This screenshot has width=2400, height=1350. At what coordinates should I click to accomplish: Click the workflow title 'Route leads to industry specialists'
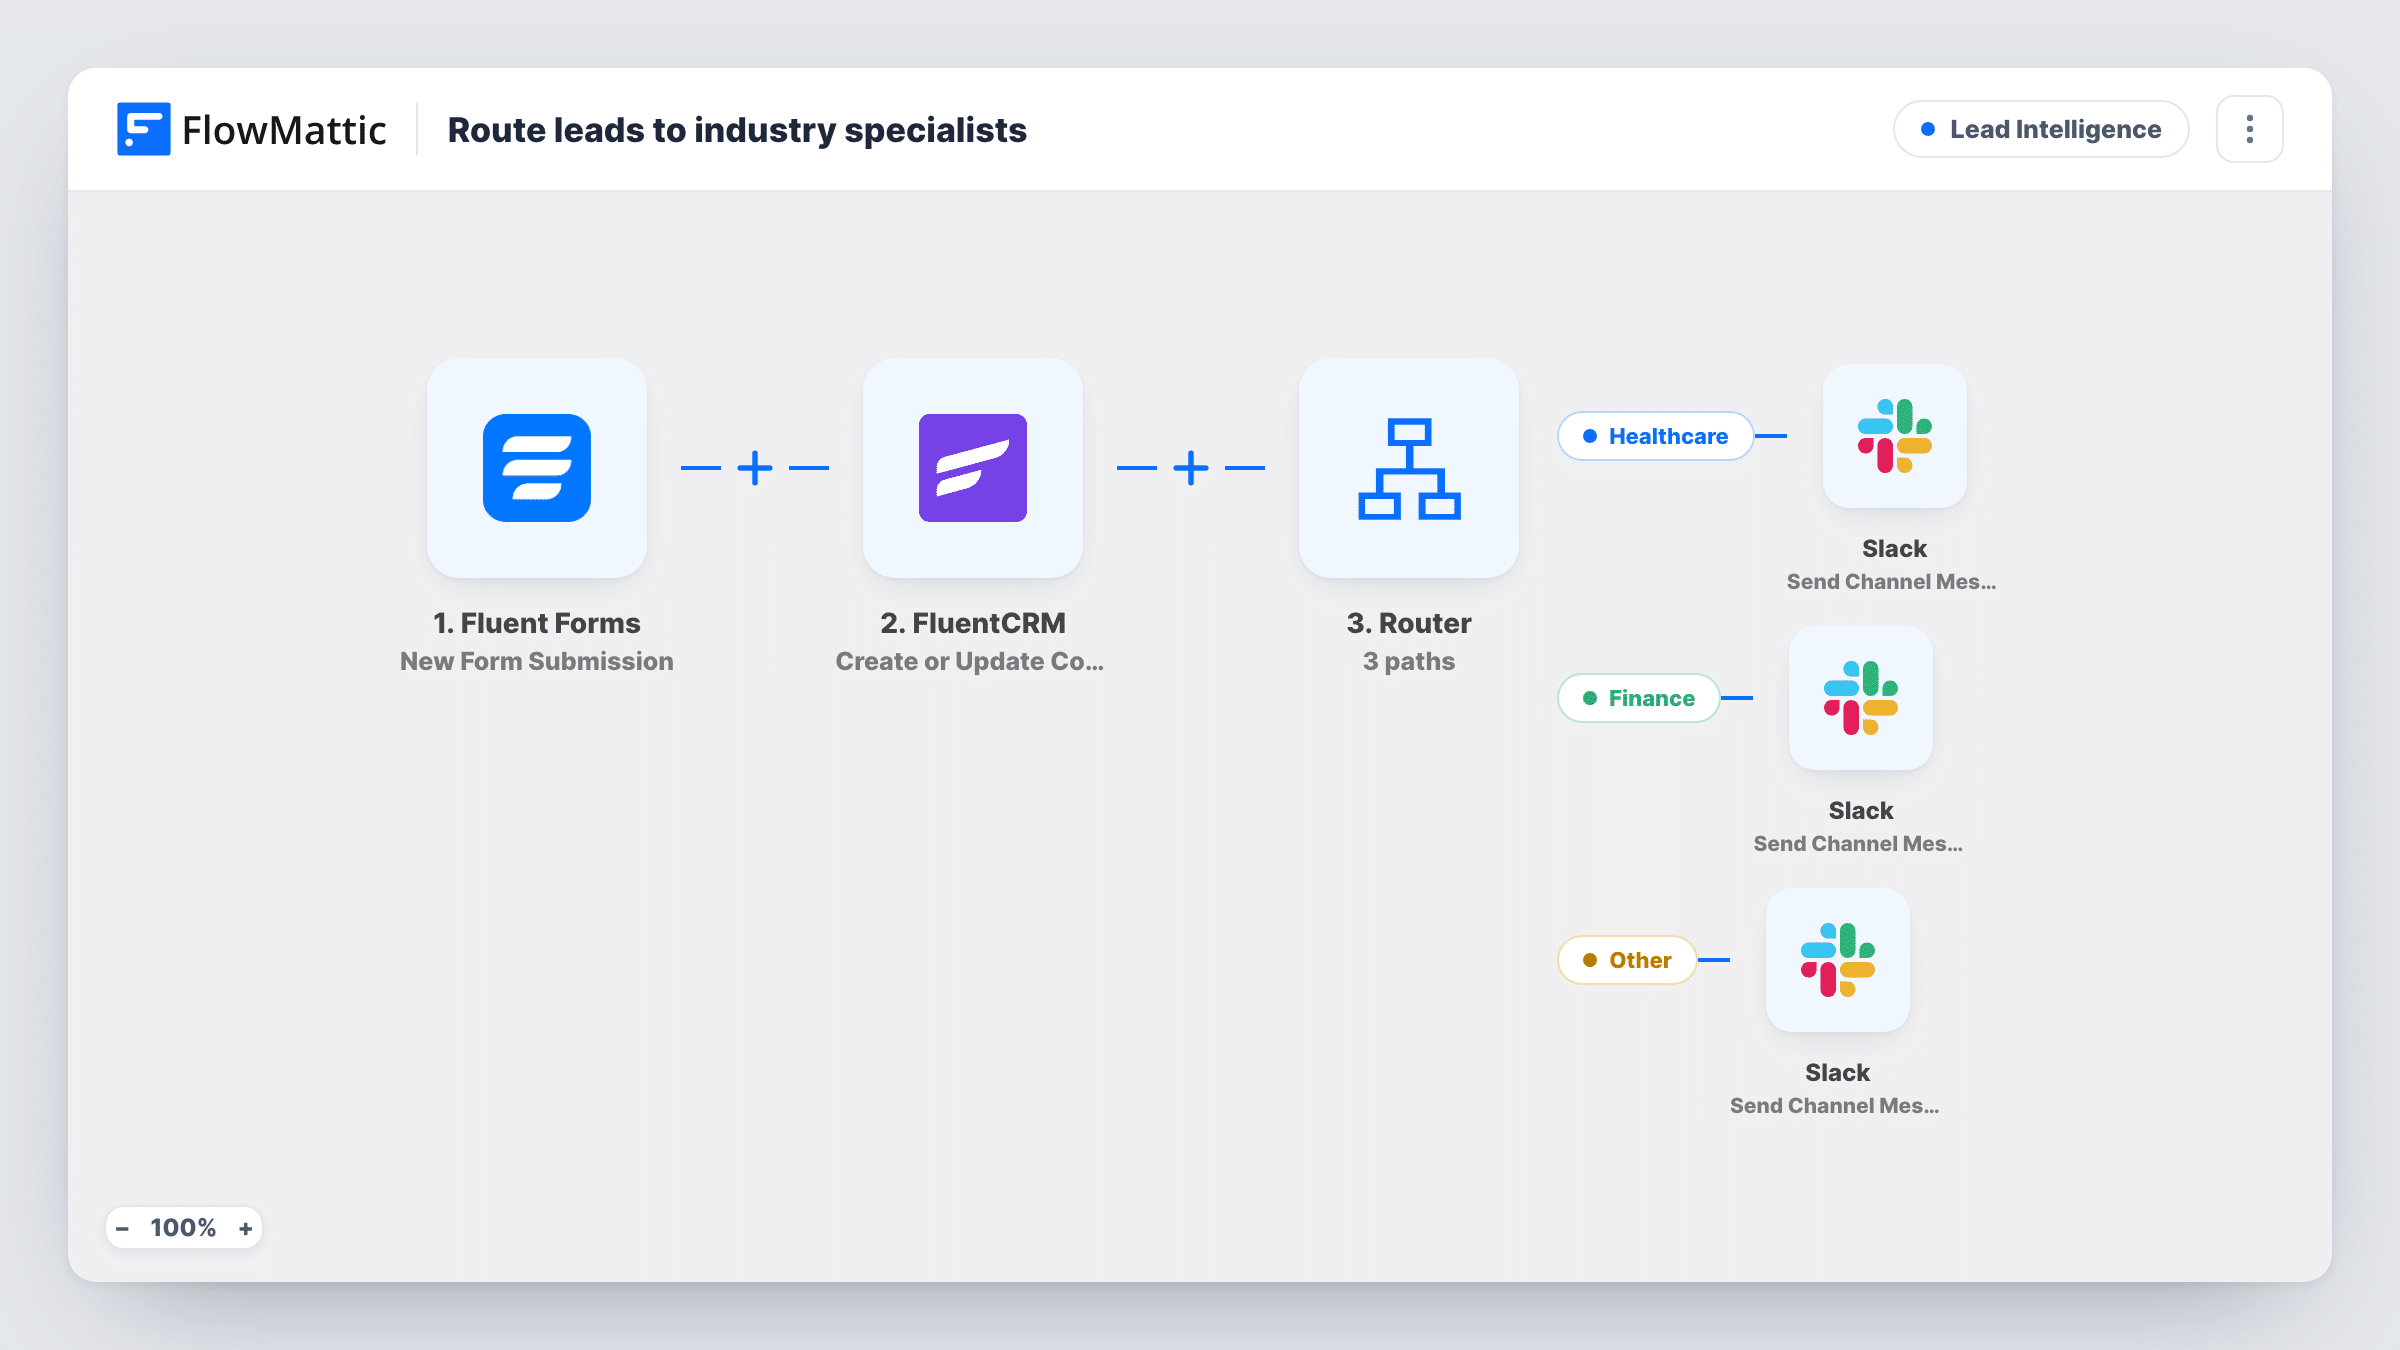click(x=737, y=130)
